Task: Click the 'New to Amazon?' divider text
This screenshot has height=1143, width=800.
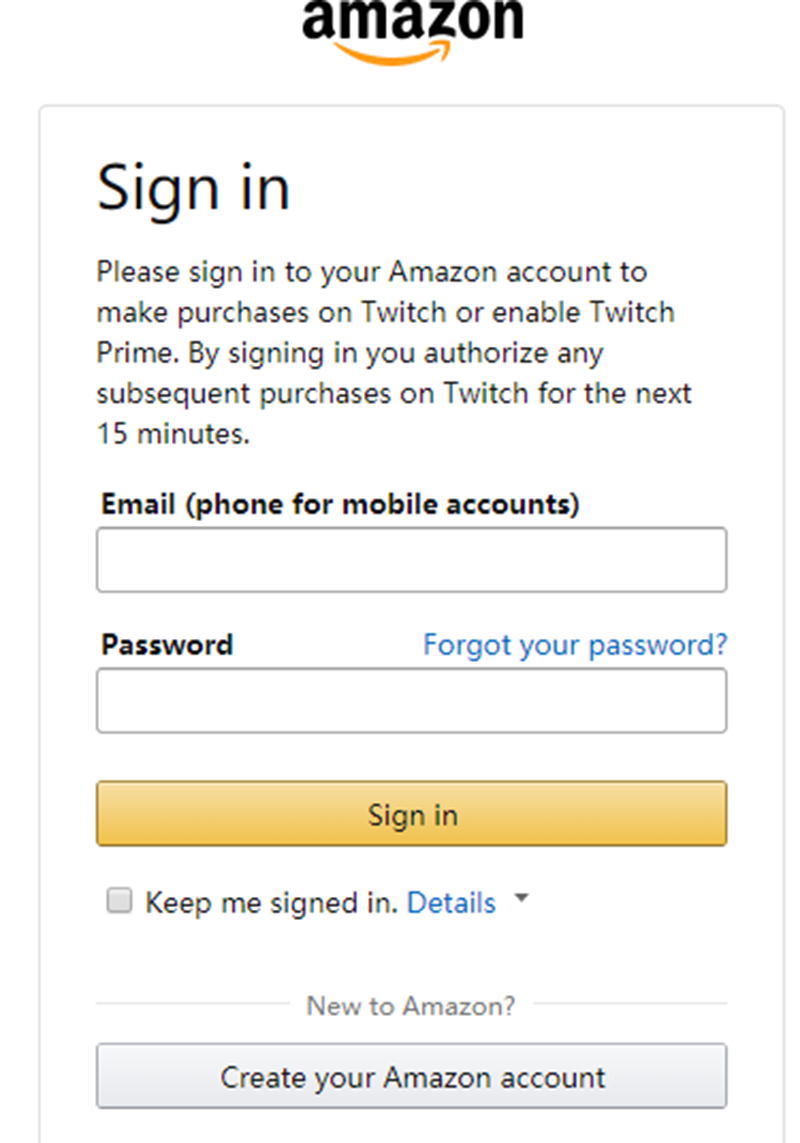Action: [411, 1006]
